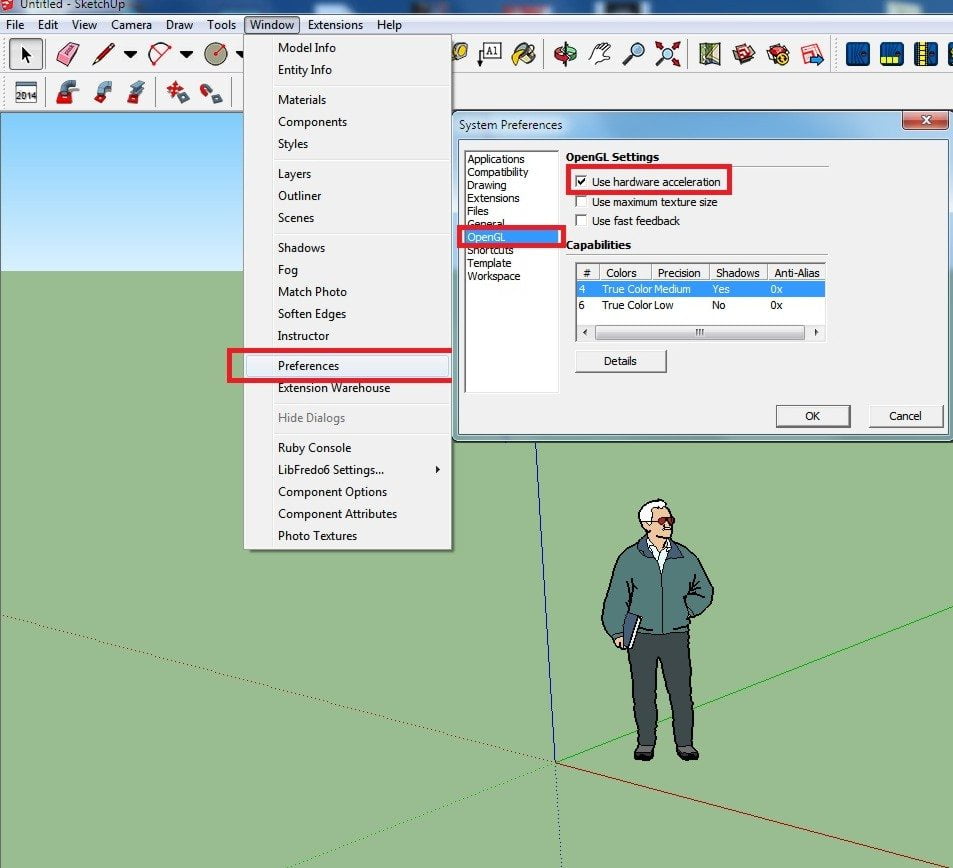Click the red magnet plugin icon
This screenshot has width=953, height=868.
pos(211,93)
